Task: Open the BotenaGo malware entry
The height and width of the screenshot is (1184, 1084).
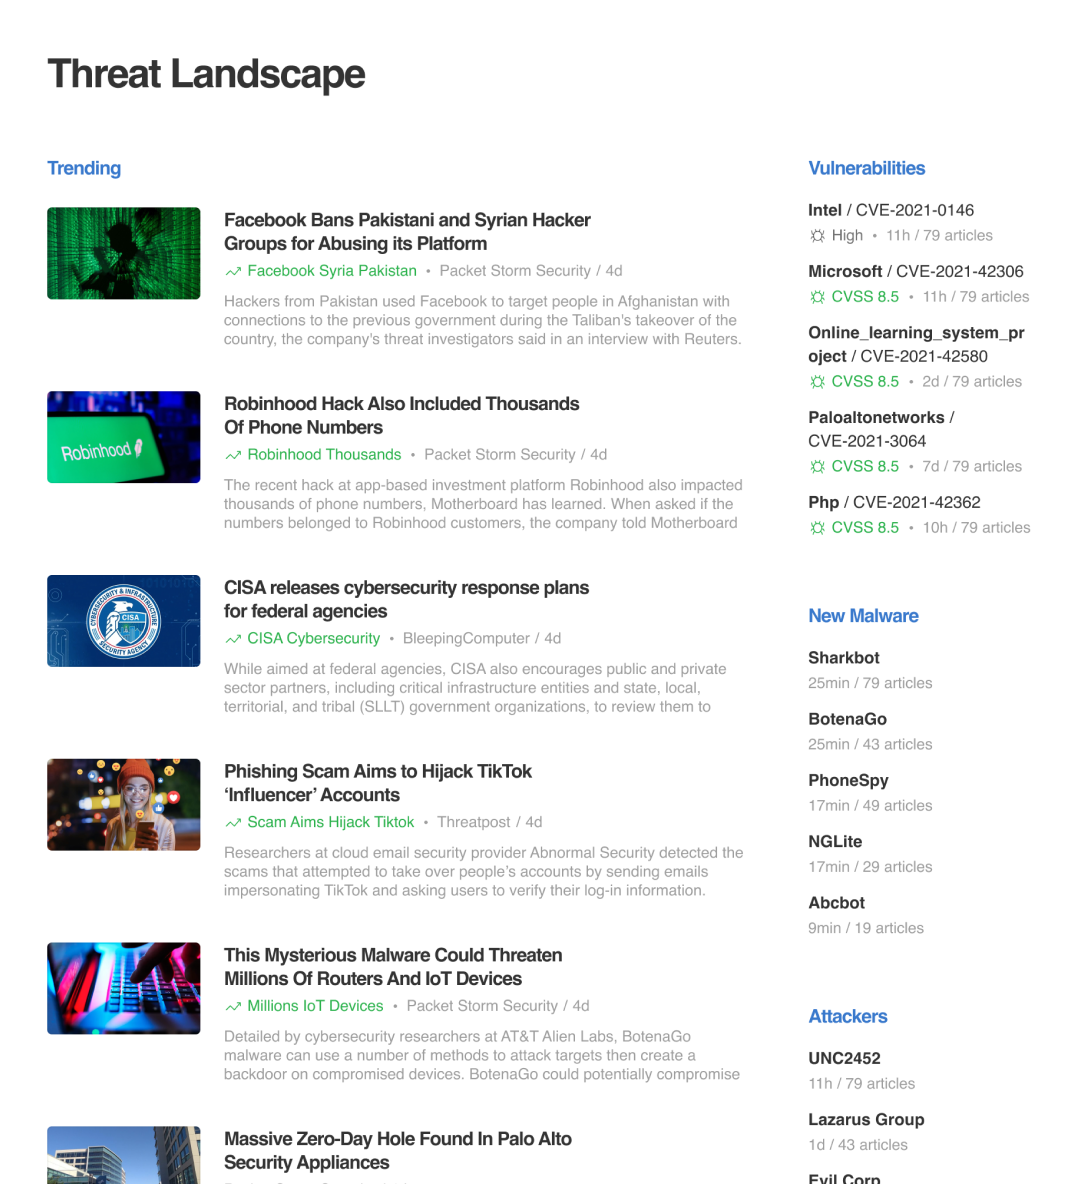Action: tap(847, 720)
